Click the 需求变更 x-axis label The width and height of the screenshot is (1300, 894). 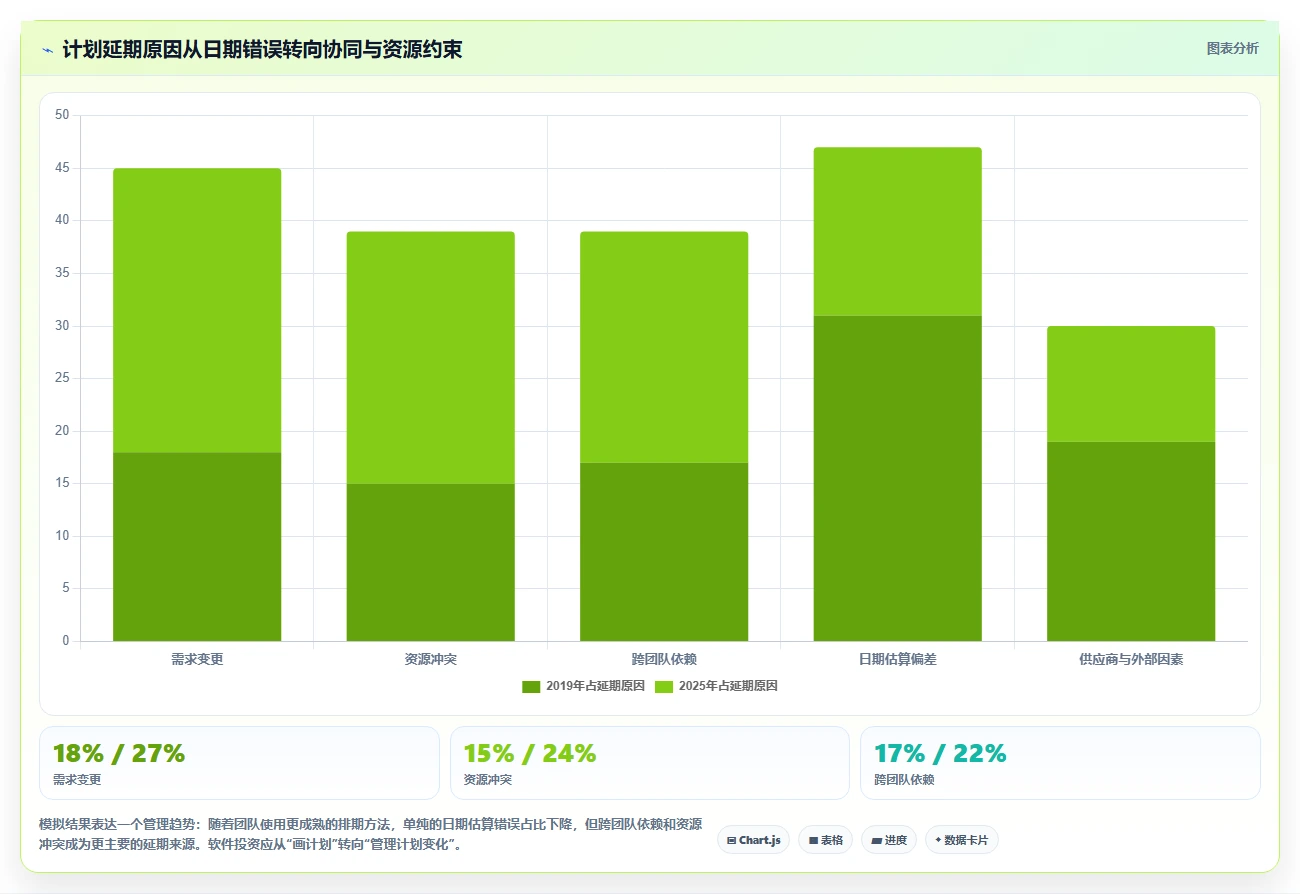coord(197,660)
